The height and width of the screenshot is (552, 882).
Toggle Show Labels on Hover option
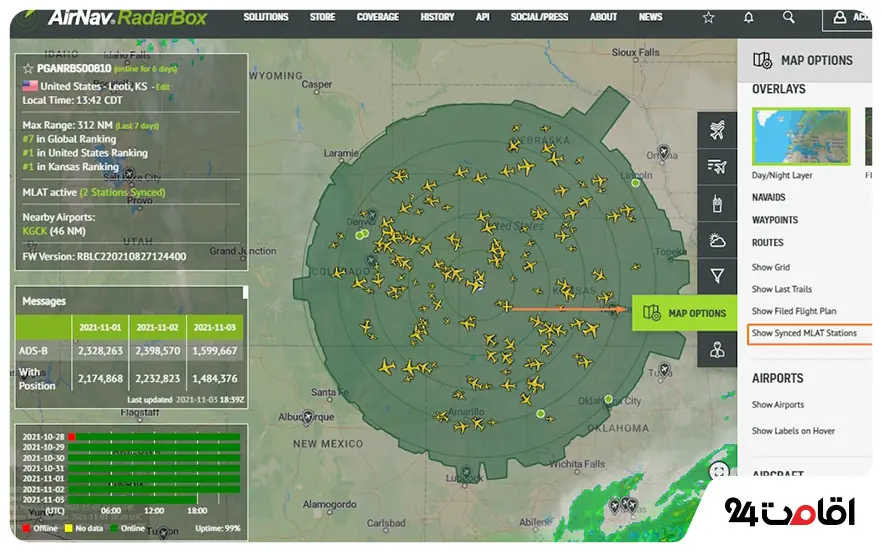(x=793, y=431)
